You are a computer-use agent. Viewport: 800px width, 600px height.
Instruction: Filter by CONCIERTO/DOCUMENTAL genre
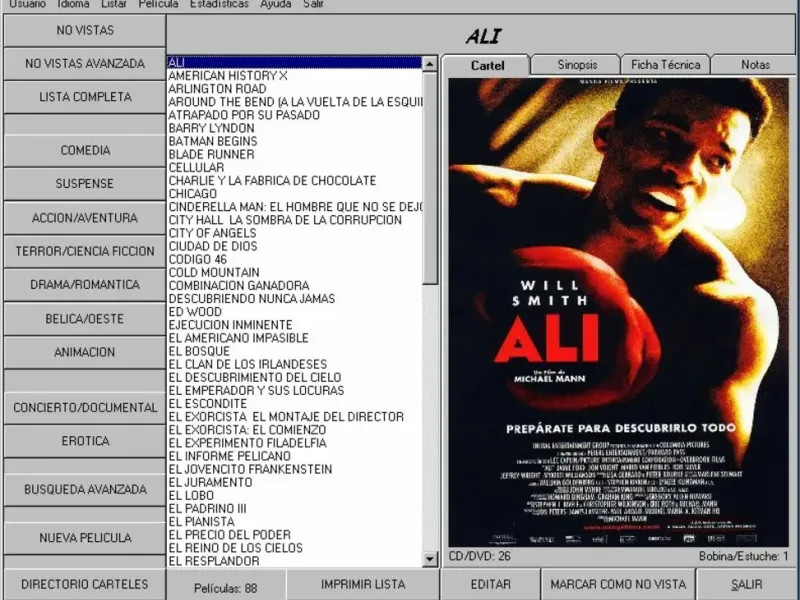(85, 408)
